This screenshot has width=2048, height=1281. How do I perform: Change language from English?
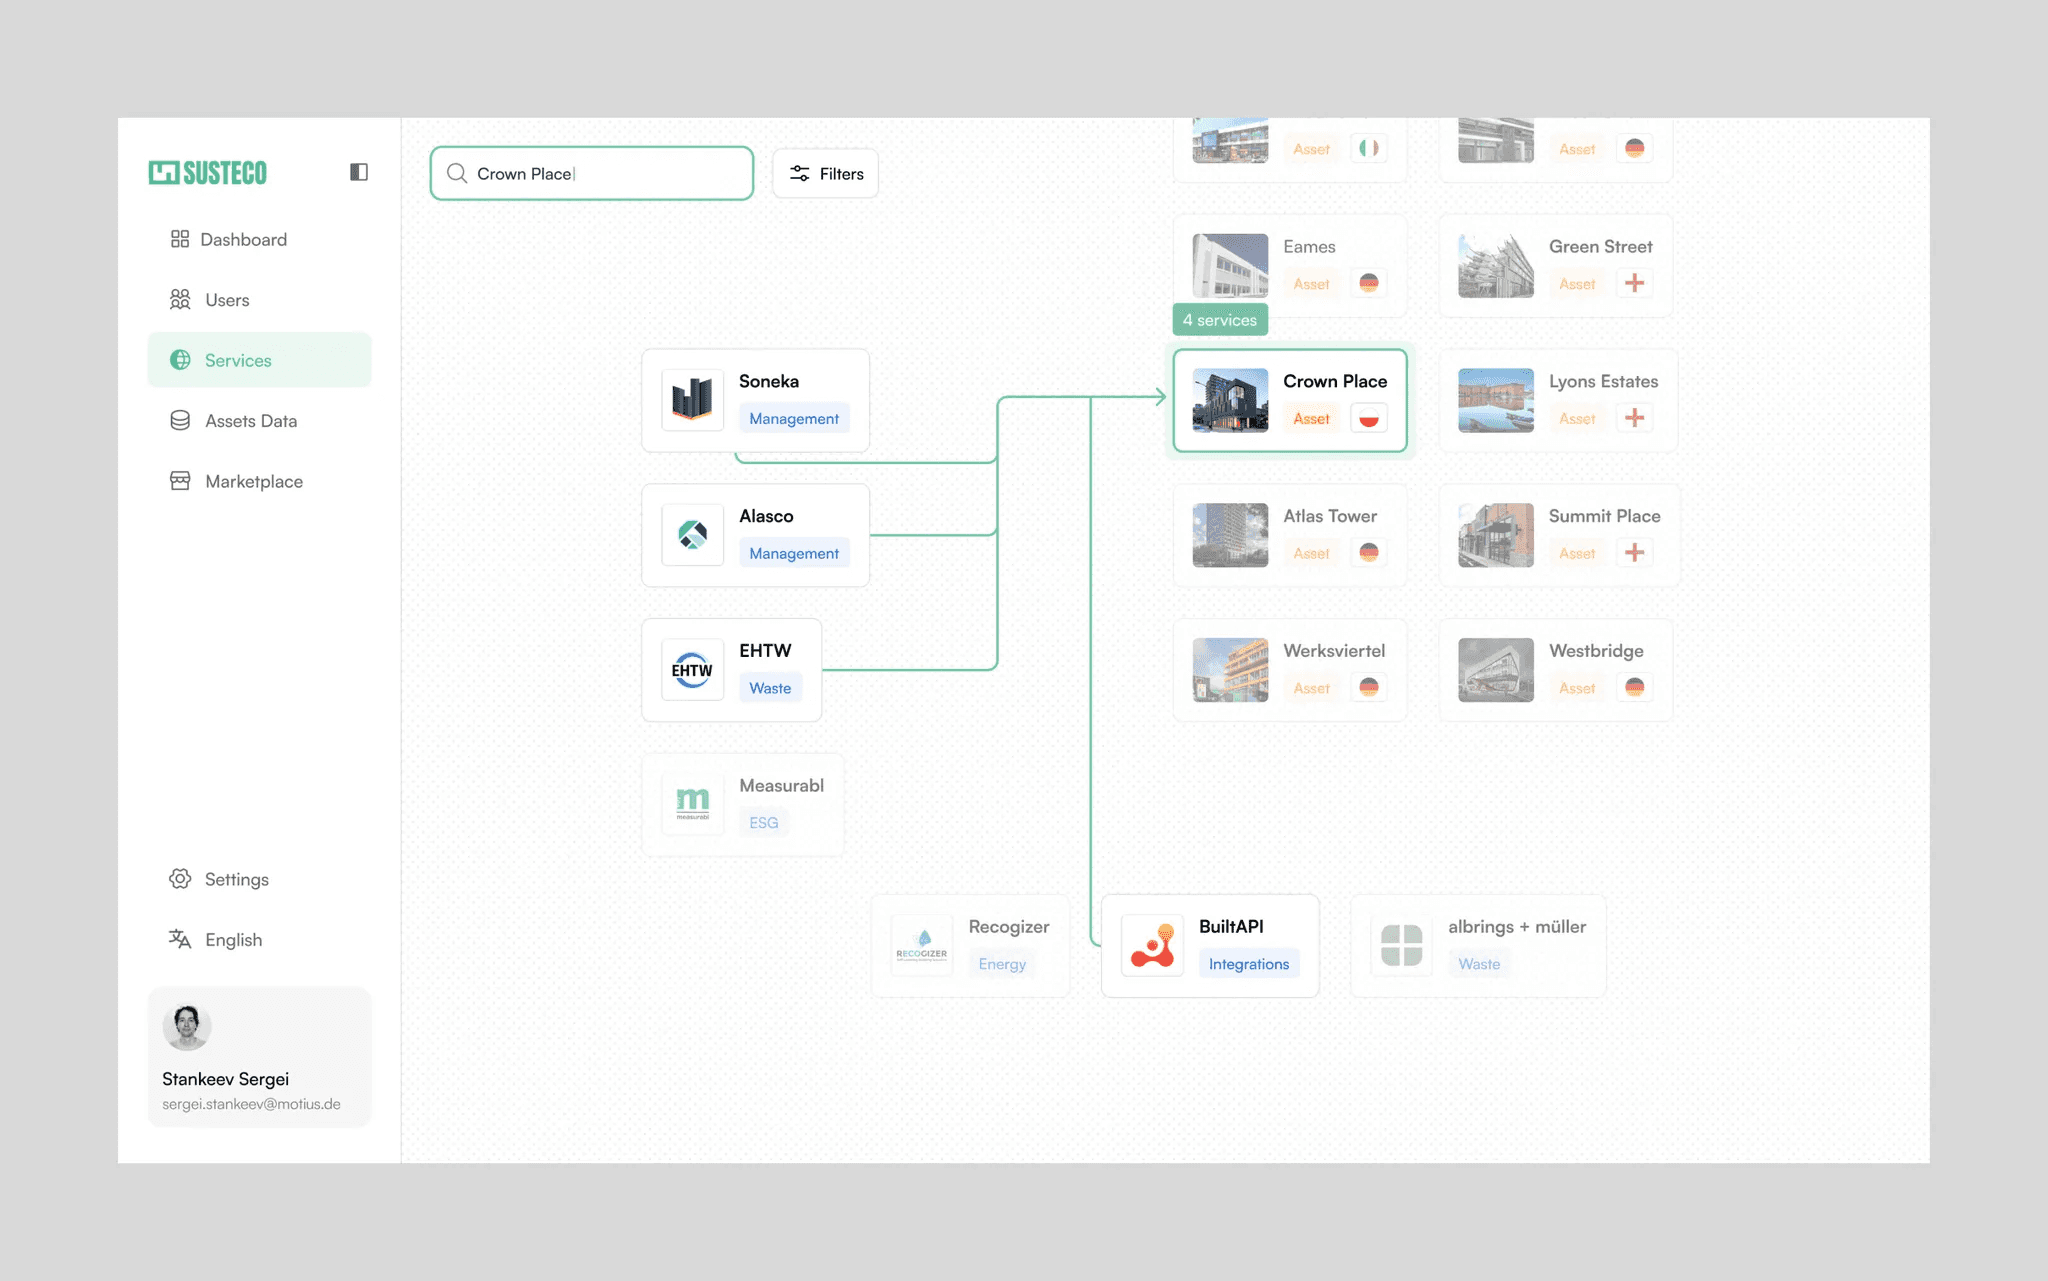coord(233,940)
